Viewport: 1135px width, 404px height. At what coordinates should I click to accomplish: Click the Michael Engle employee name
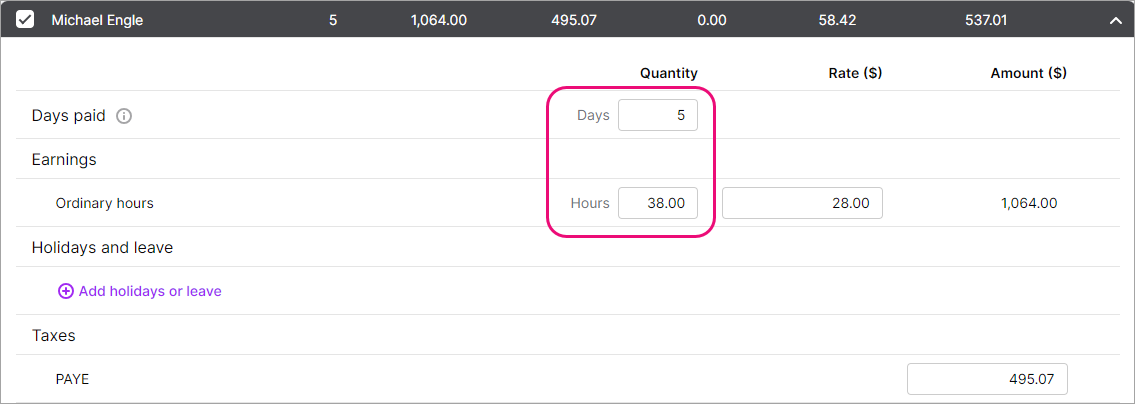pyautogui.click(x=97, y=19)
